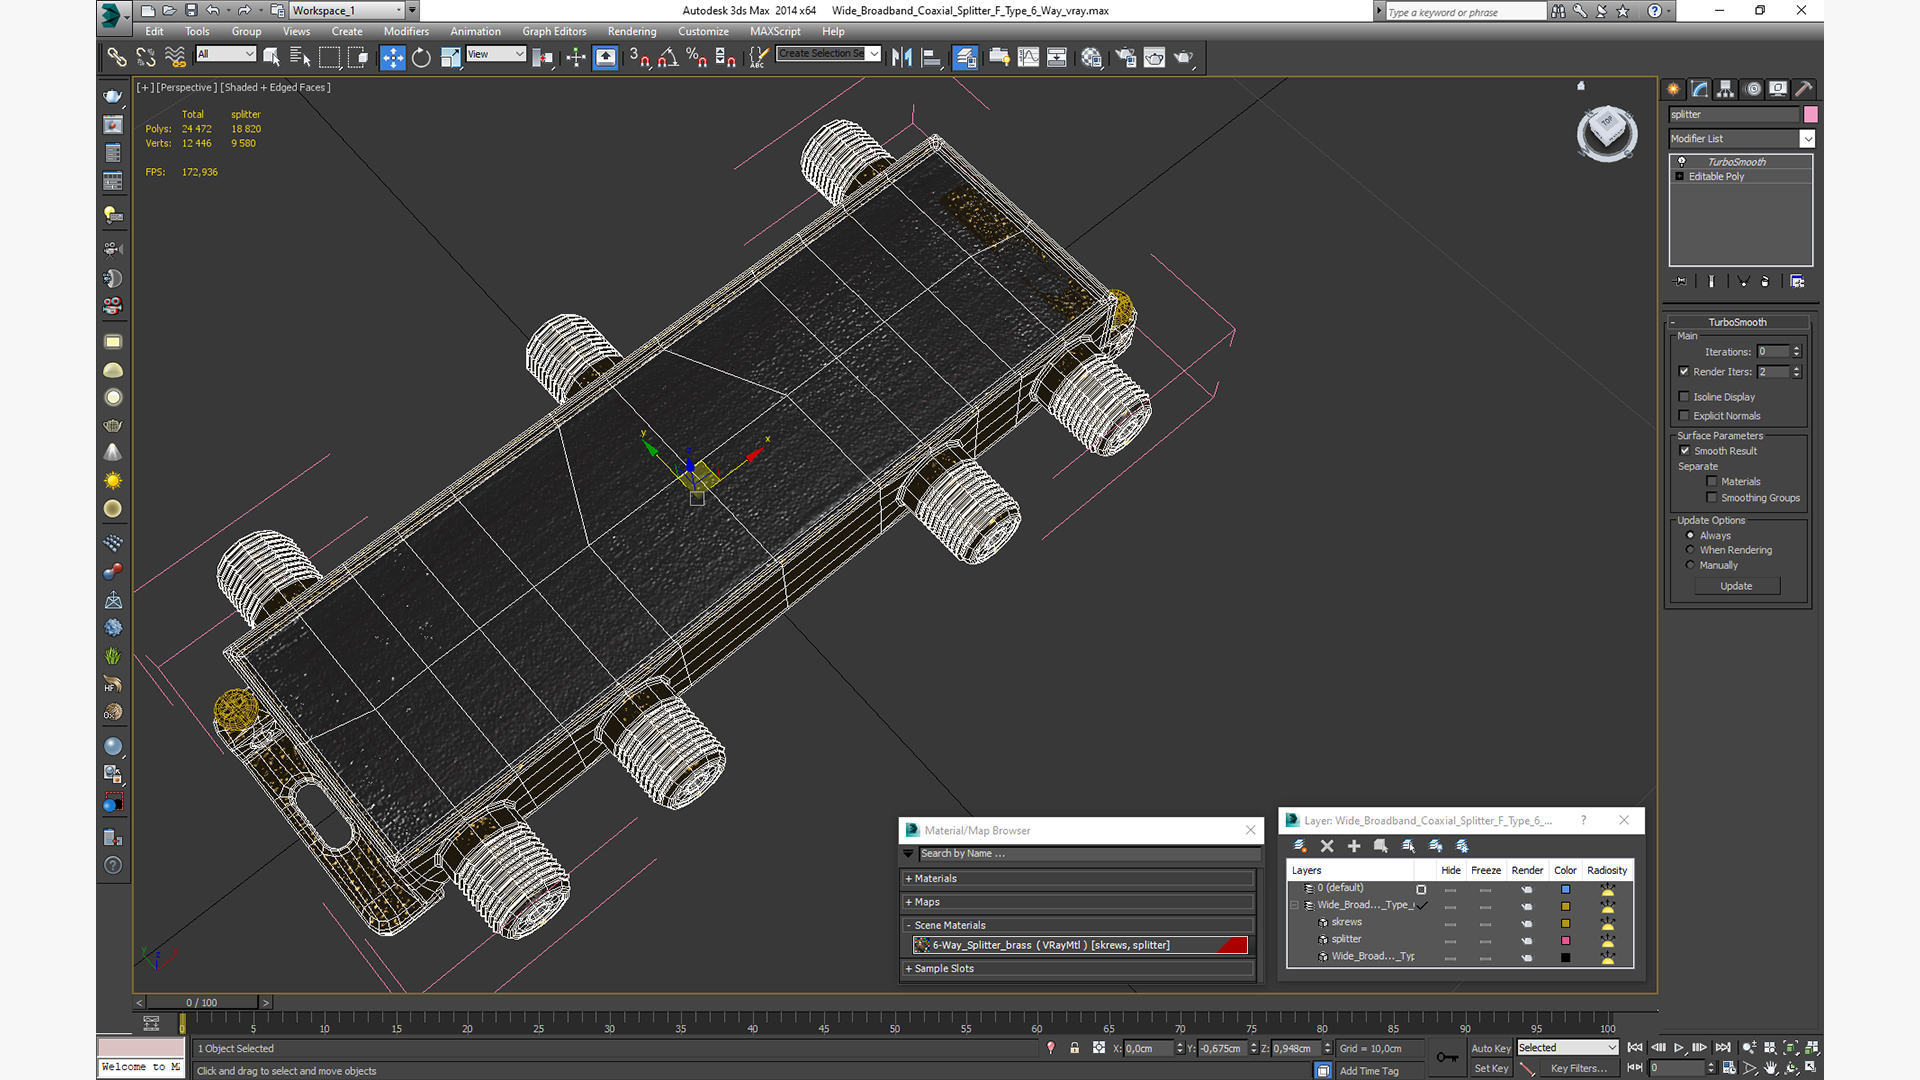The height and width of the screenshot is (1080, 1920).
Task: Open the key mode Selected dropdown
Action: (x=1567, y=1048)
